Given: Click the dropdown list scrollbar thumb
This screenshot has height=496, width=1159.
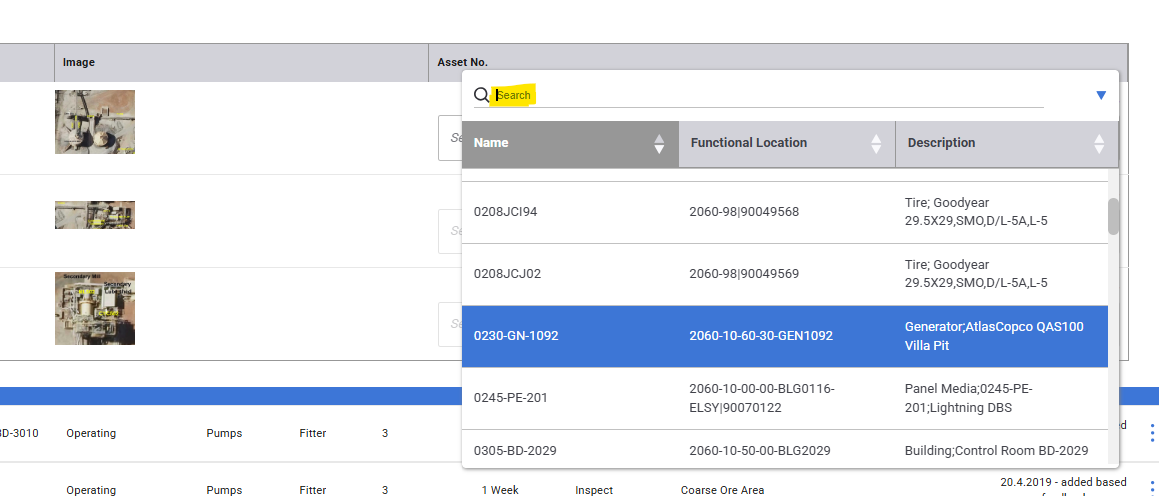Looking at the screenshot, I should click(x=1113, y=217).
